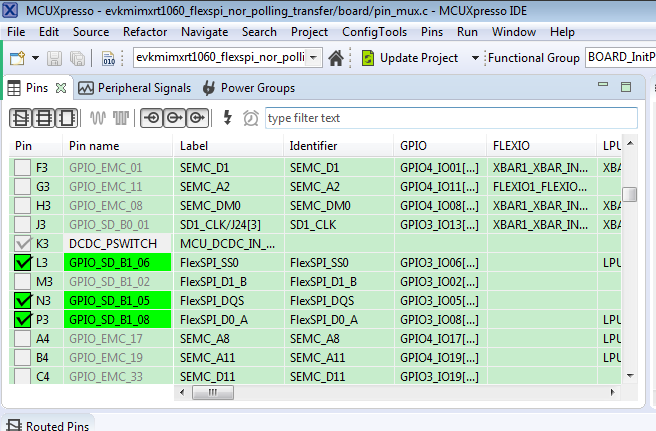Image resolution: width=656 pixels, height=431 pixels.
Task: Select the GPIO_SD_B1_06 pin name cell
Action: pyautogui.click(x=118, y=262)
